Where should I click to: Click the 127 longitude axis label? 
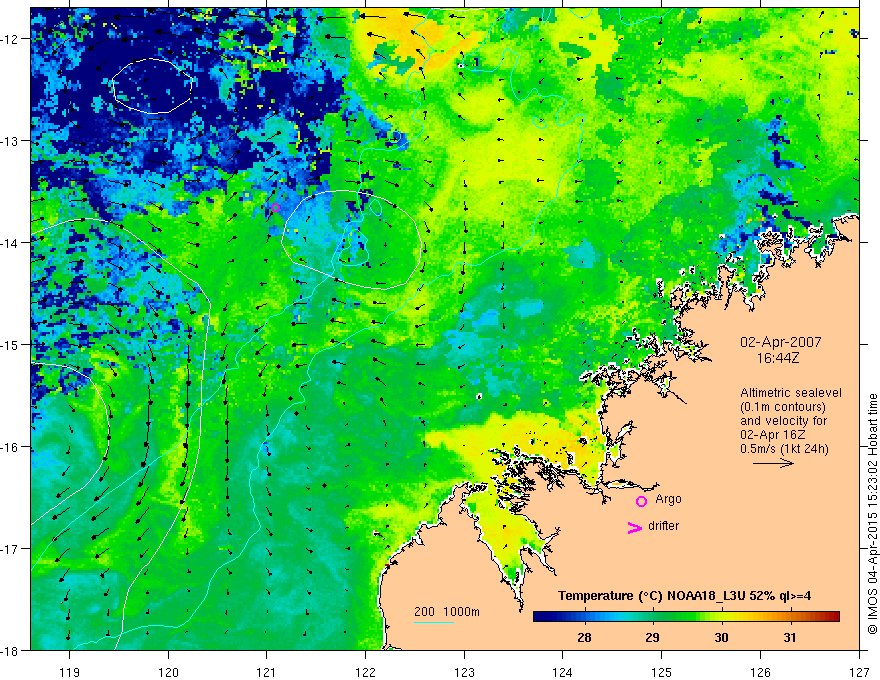(859, 672)
